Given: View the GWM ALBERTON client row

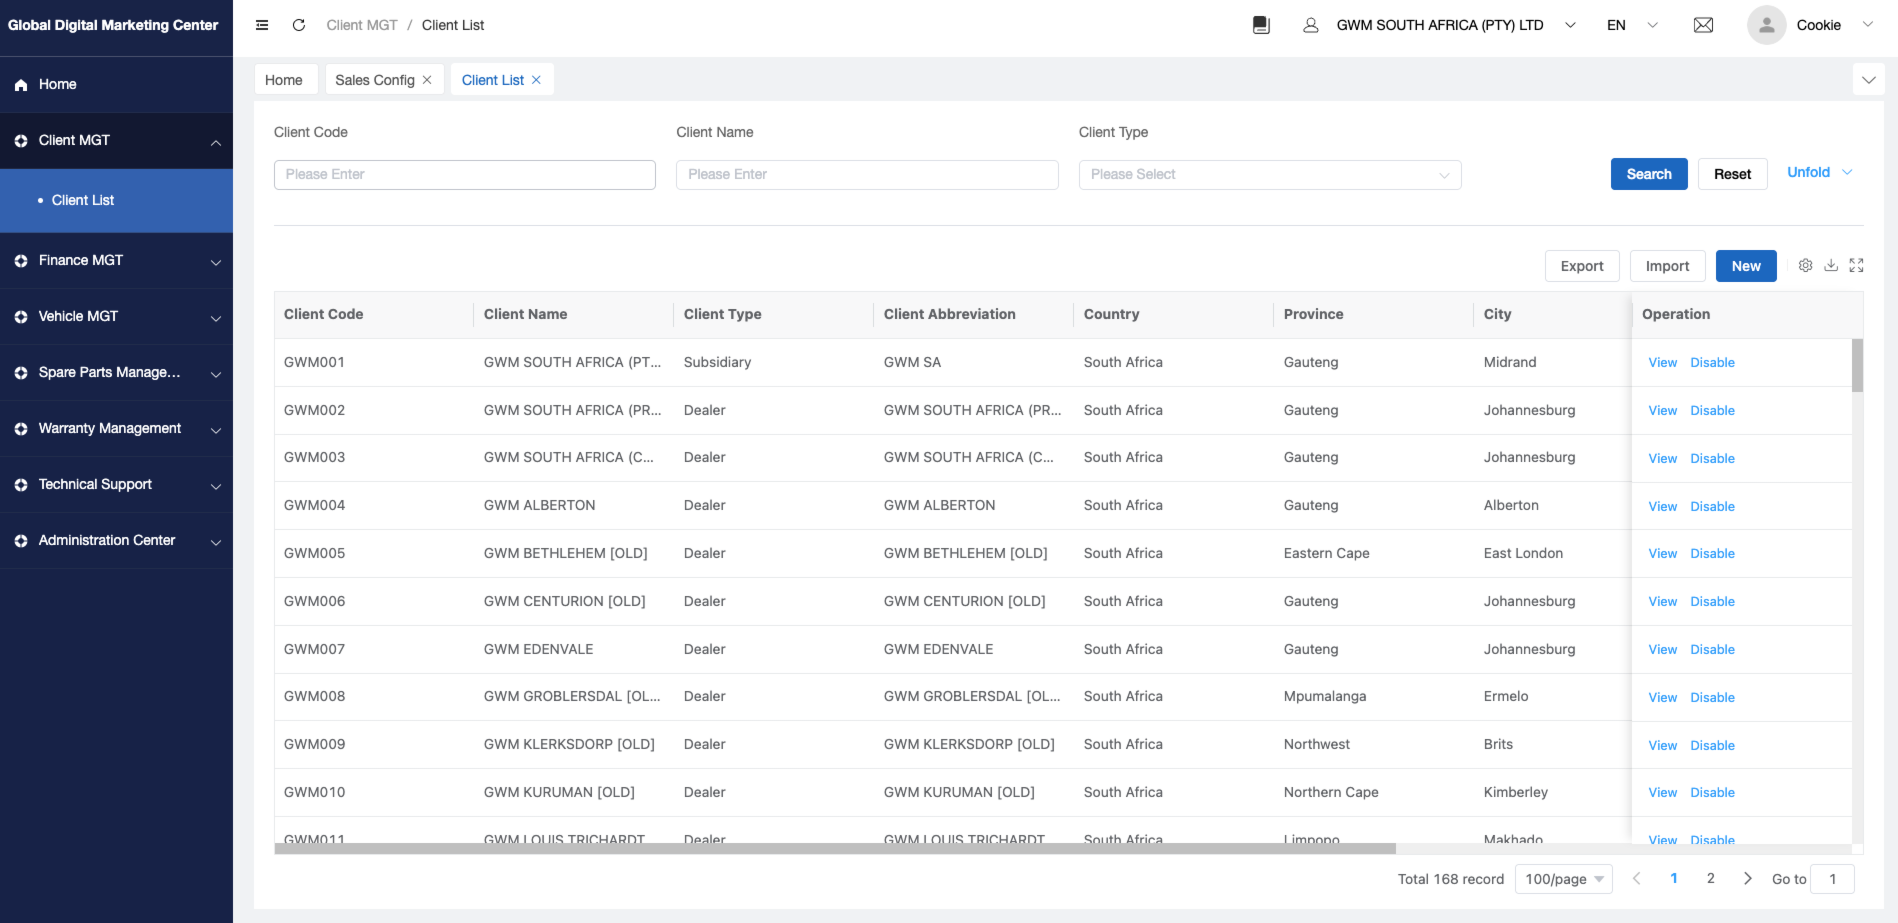Looking at the screenshot, I should click(x=1662, y=507).
